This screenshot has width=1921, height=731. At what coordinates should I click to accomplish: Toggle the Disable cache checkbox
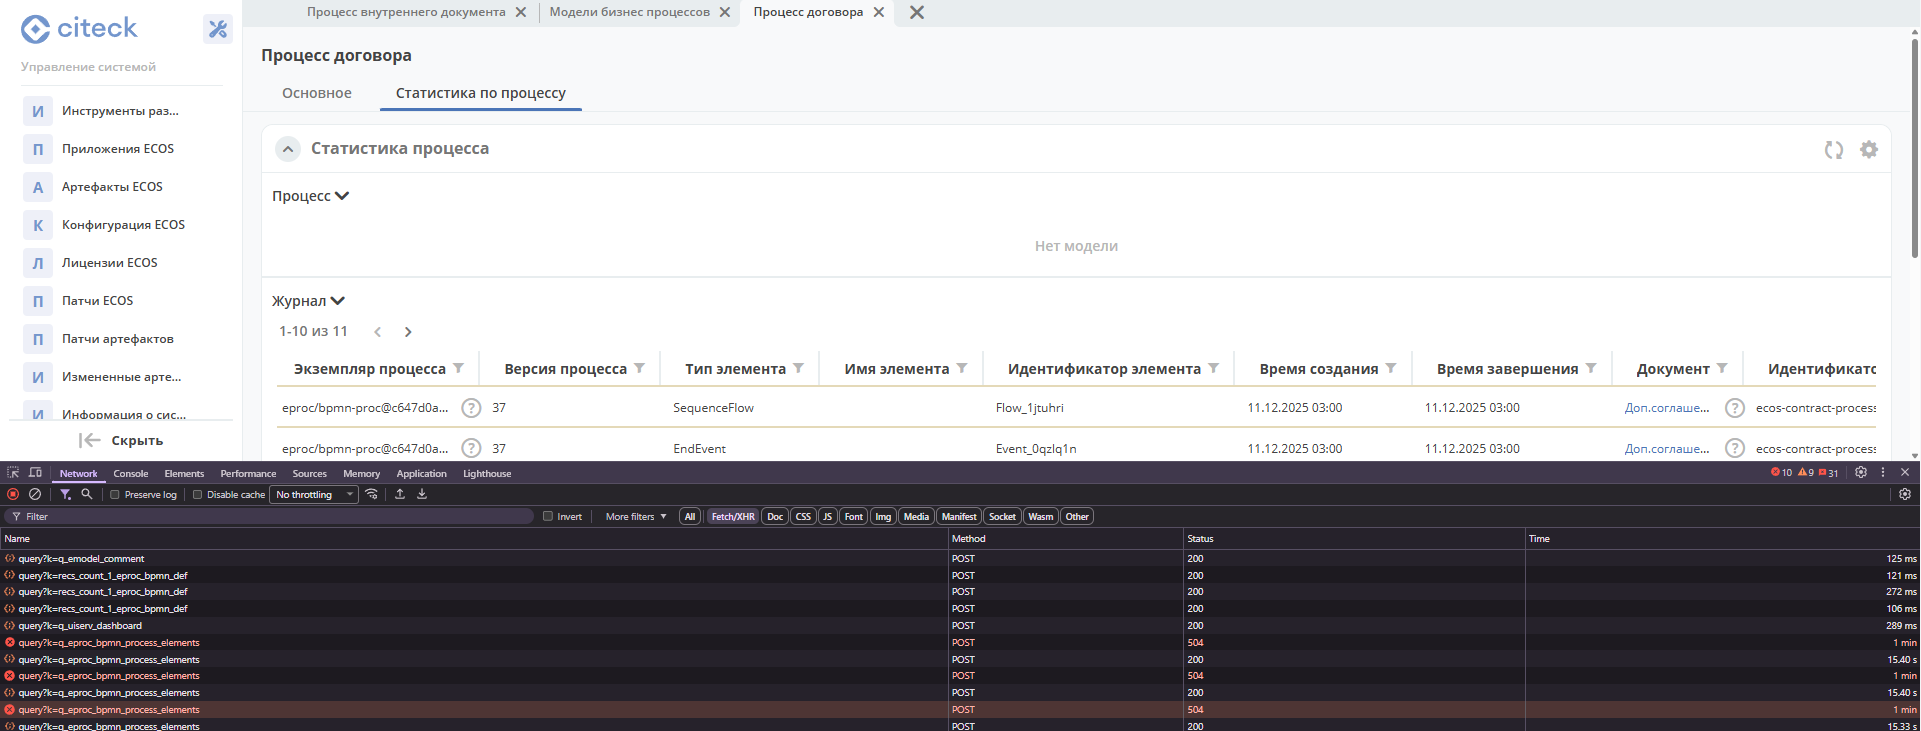(x=198, y=494)
